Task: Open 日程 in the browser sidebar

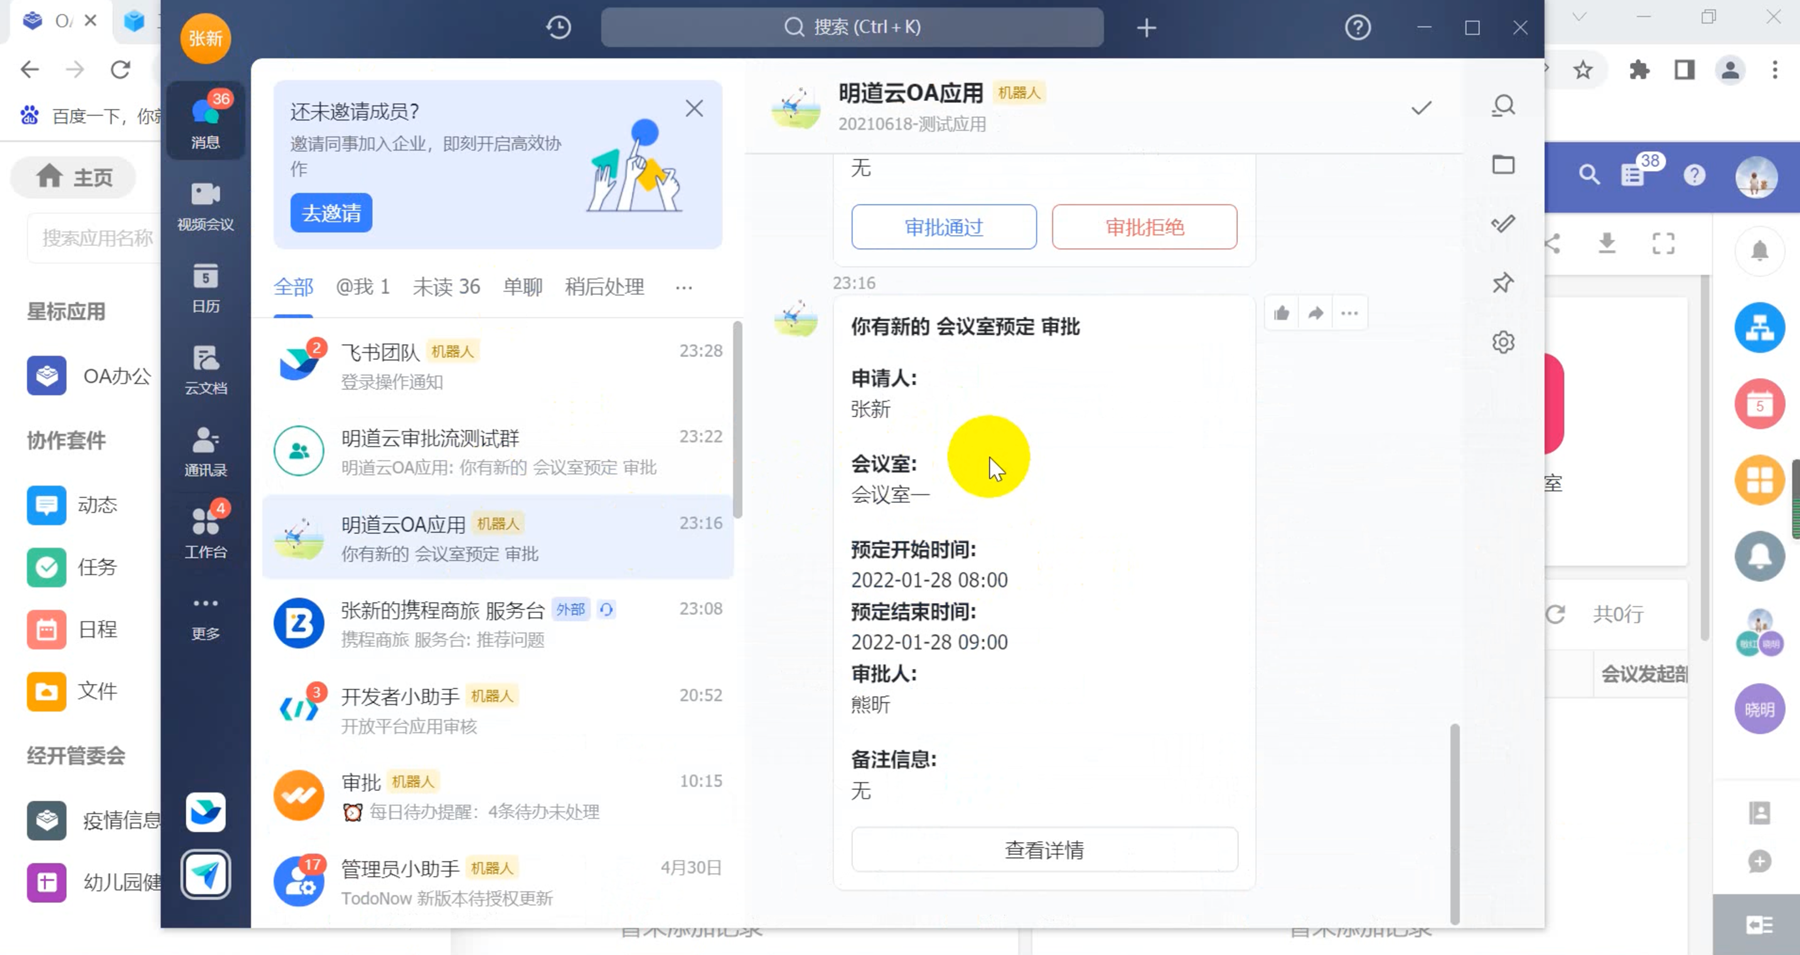Action: point(74,629)
